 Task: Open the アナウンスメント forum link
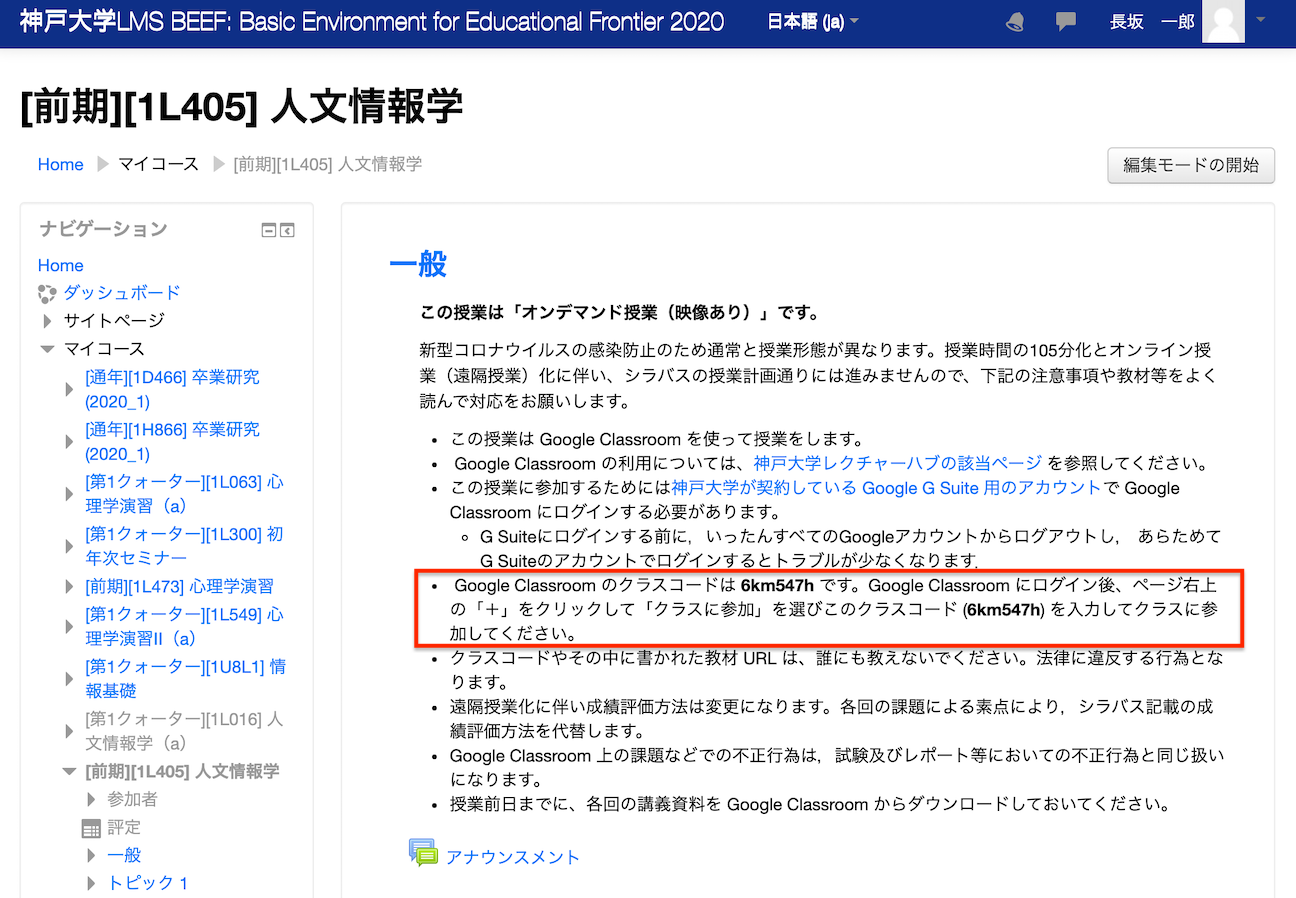(513, 857)
